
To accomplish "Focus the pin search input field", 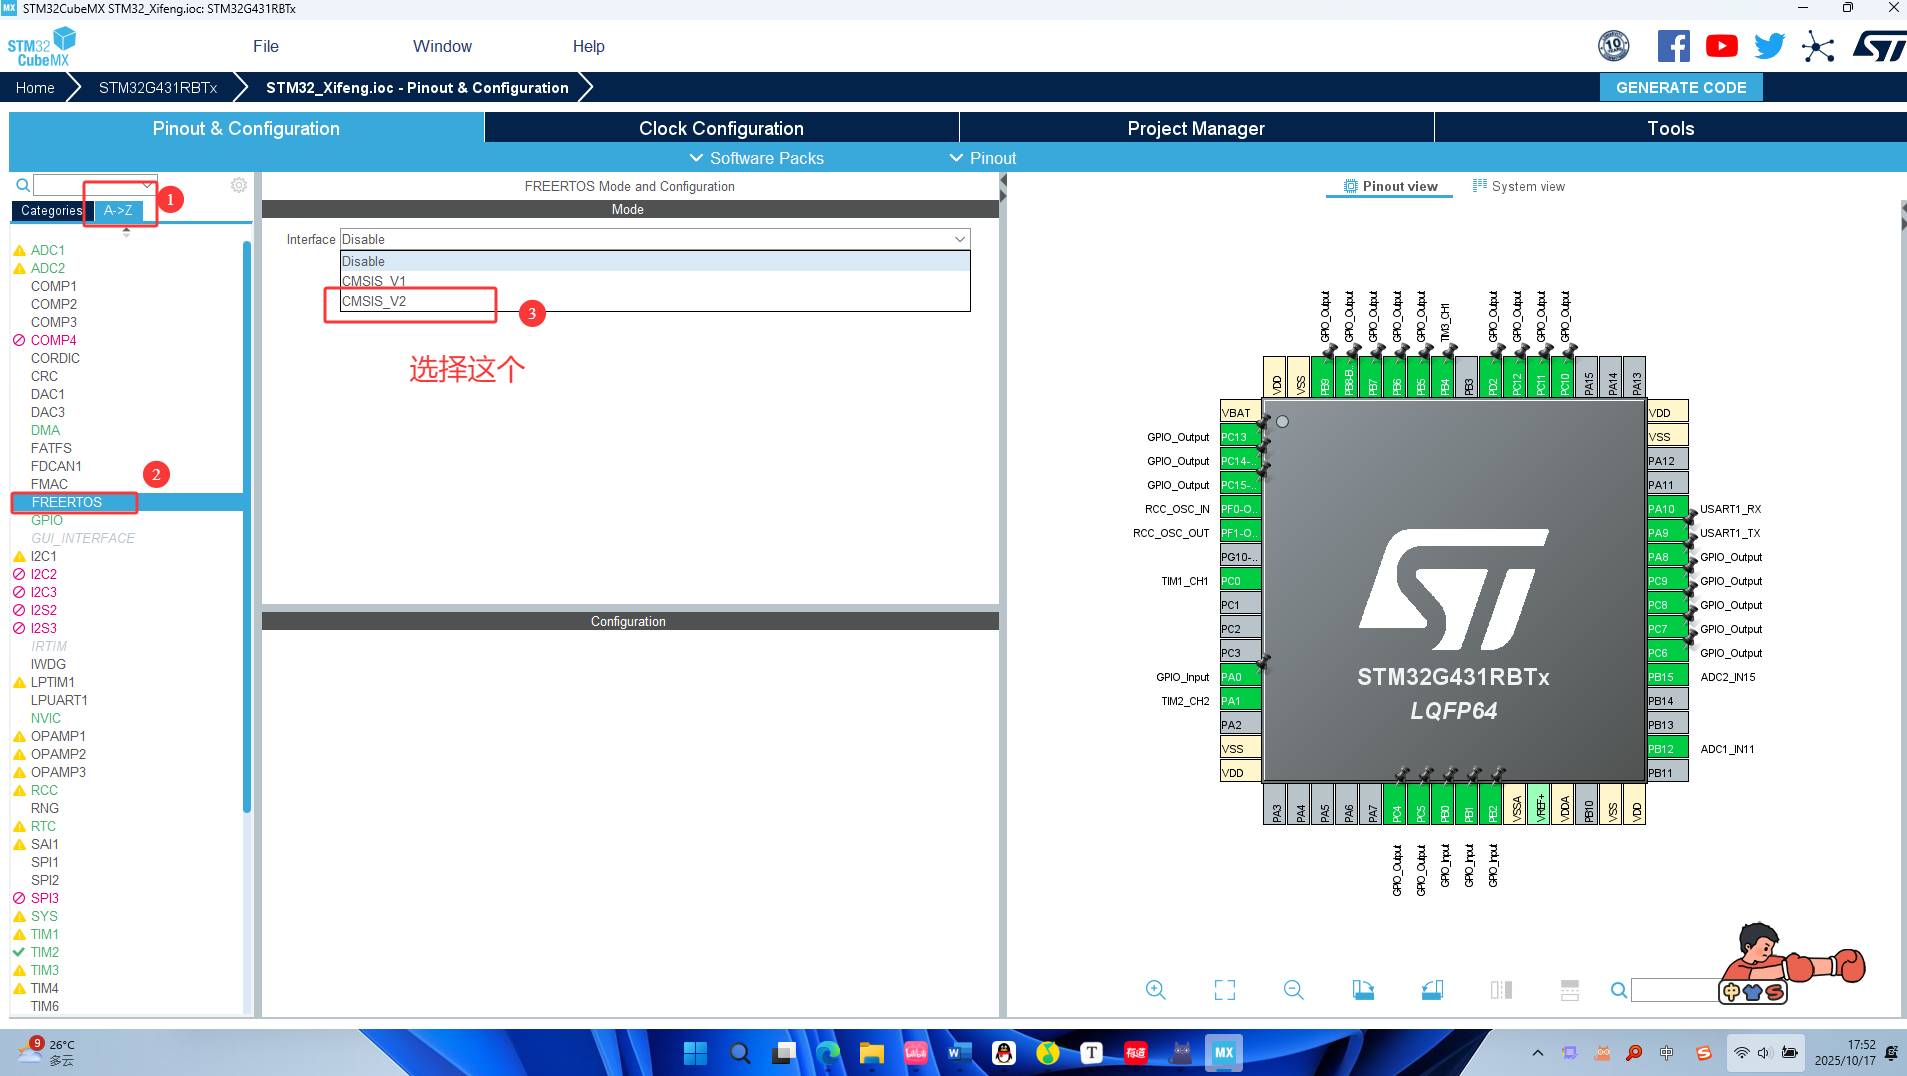I will click(1677, 990).
